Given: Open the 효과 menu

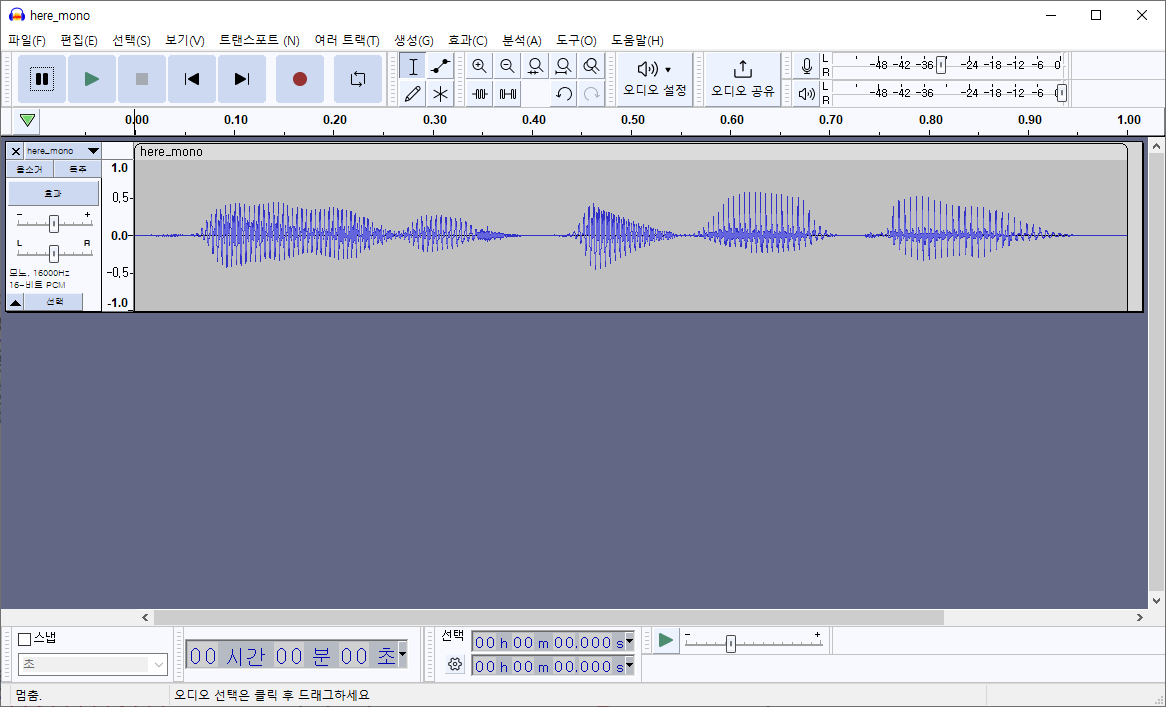Looking at the screenshot, I should coord(467,41).
